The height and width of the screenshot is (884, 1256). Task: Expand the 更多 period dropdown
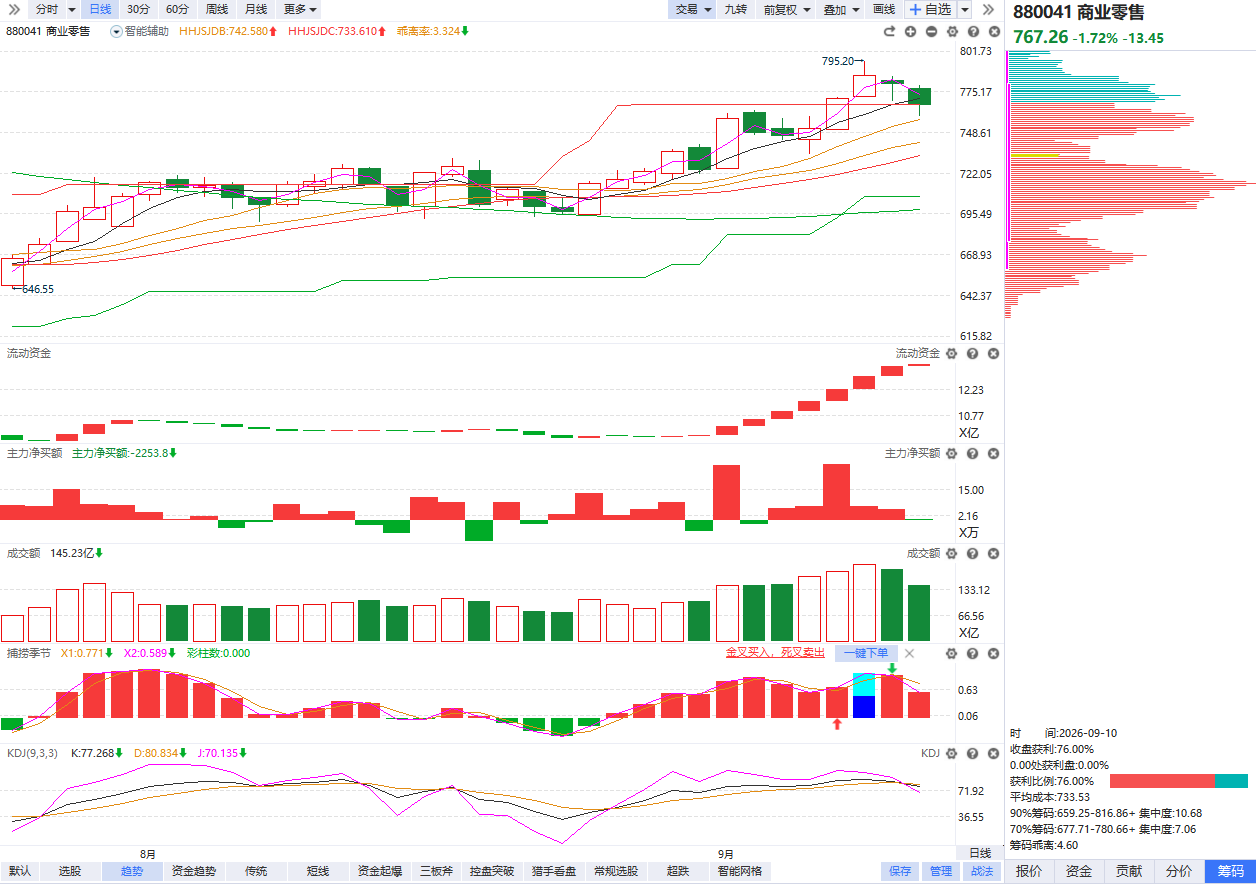(300, 9)
